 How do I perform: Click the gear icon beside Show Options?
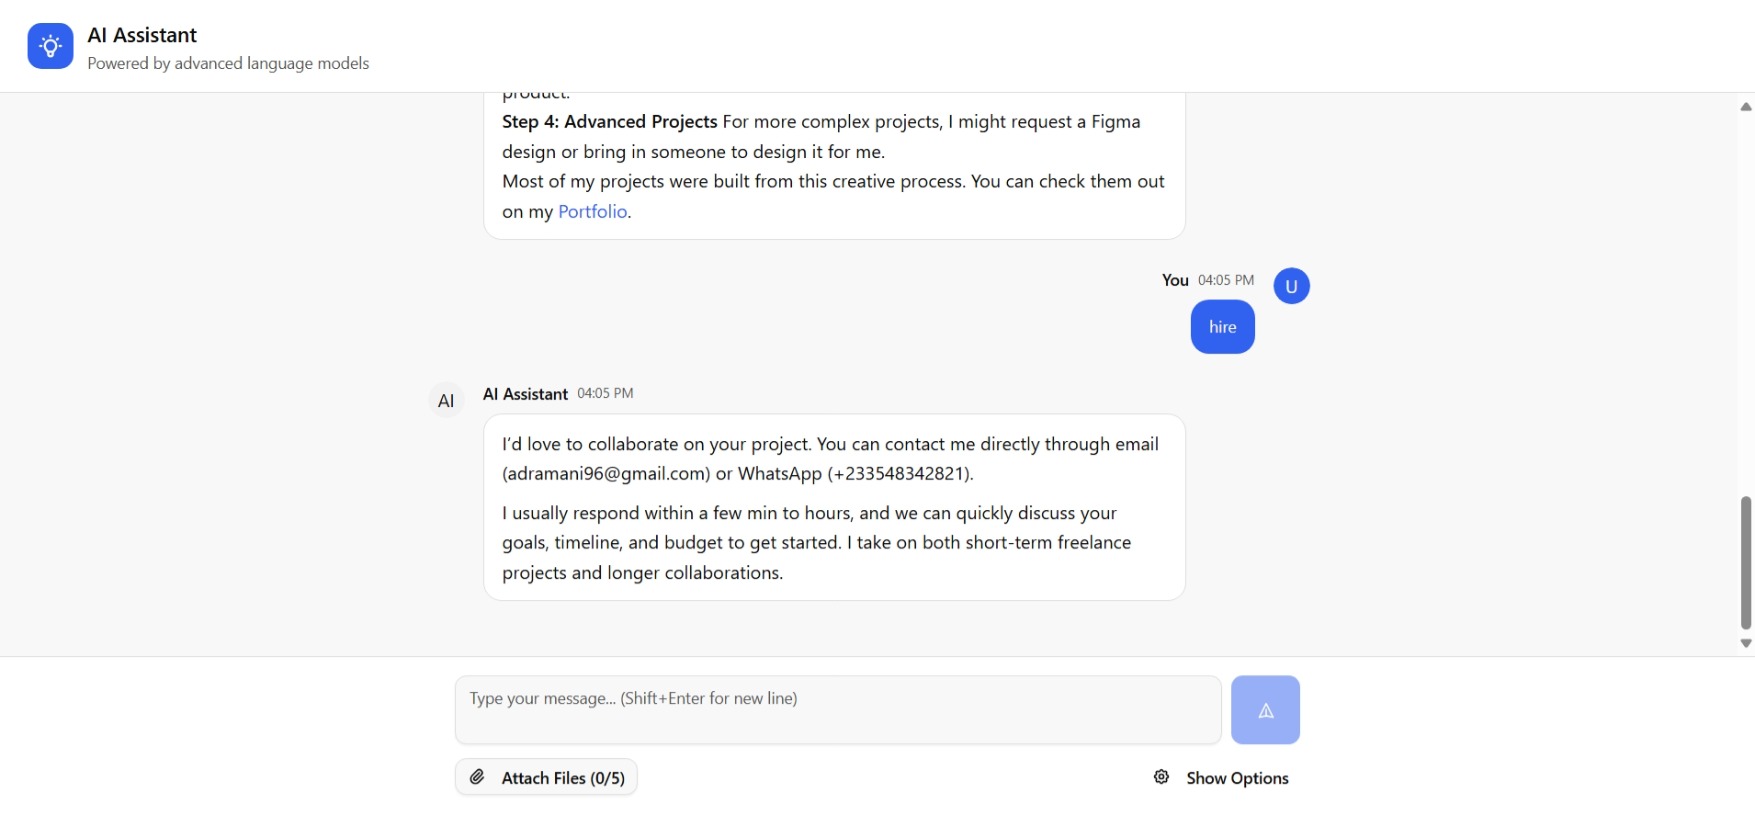click(1161, 777)
